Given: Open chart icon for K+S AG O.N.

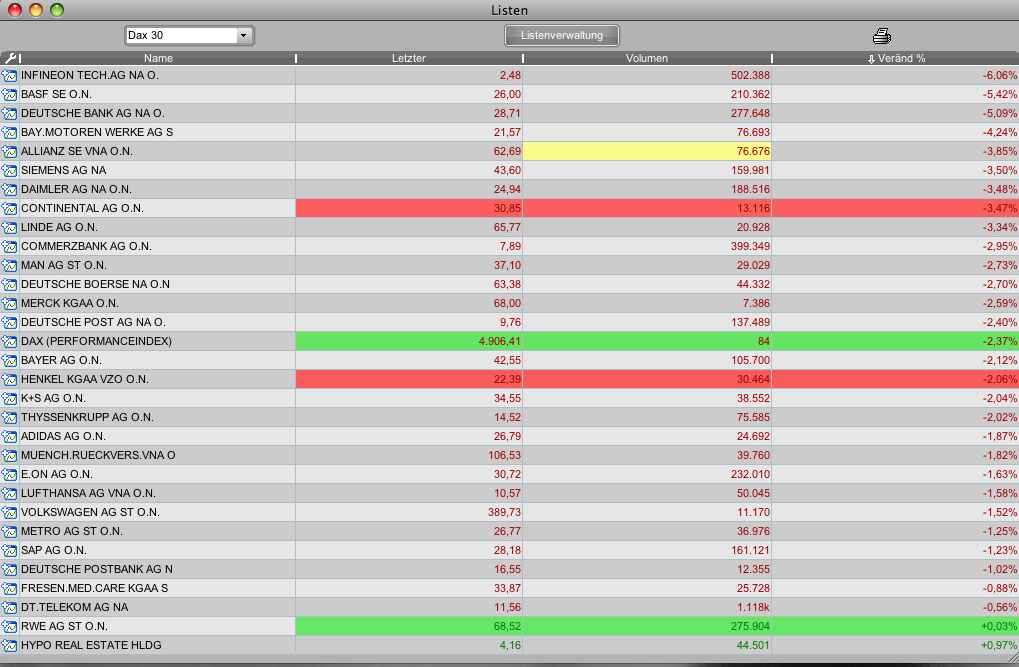Looking at the screenshot, I should point(10,399).
